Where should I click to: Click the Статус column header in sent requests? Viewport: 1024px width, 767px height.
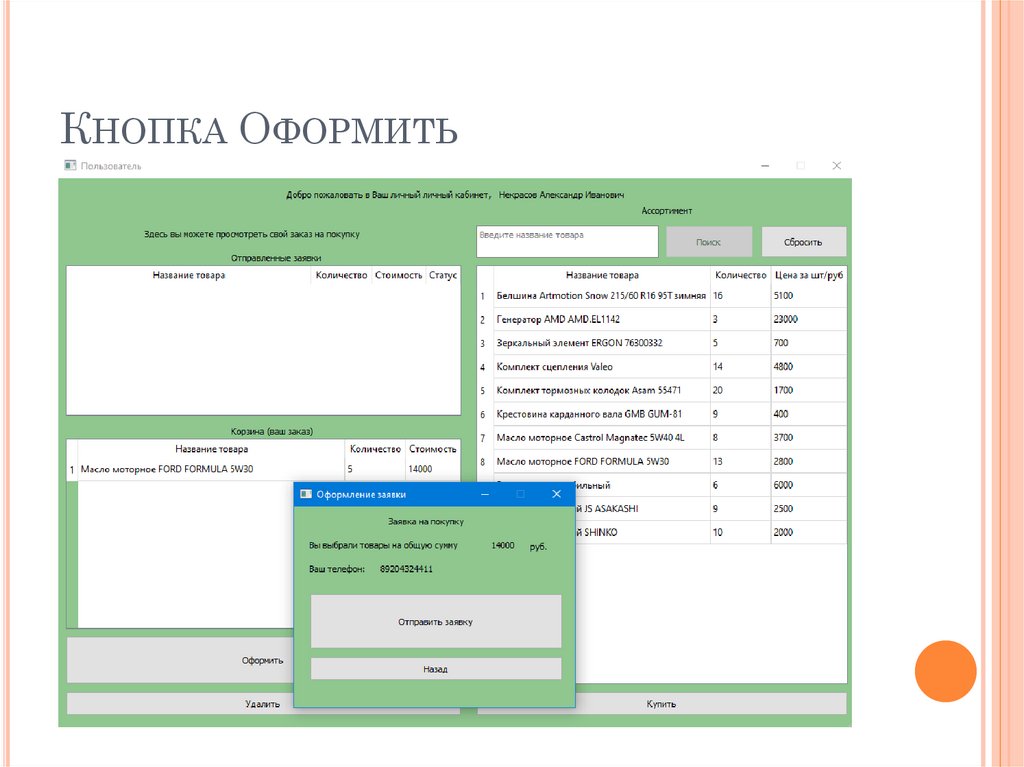pyautogui.click(x=443, y=275)
